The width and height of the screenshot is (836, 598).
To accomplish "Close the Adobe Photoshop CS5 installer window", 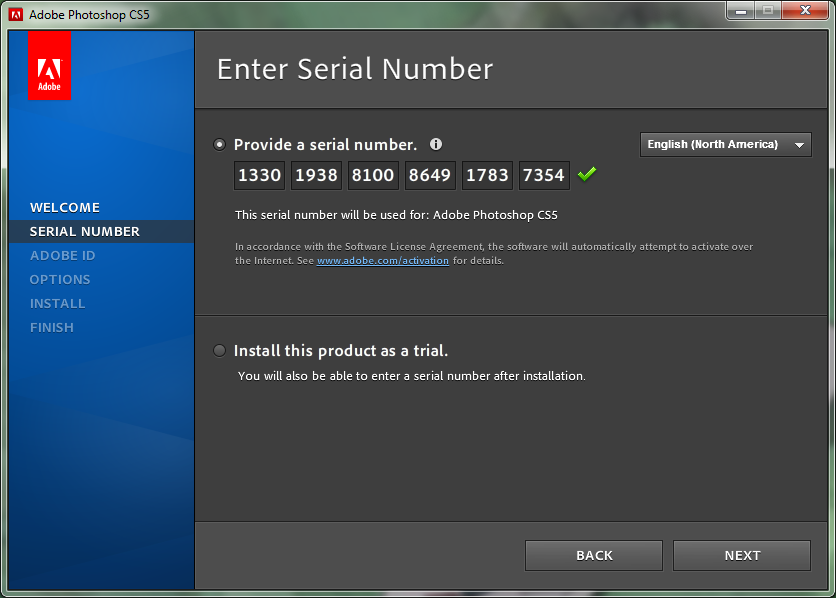I will tap(805, 10).
